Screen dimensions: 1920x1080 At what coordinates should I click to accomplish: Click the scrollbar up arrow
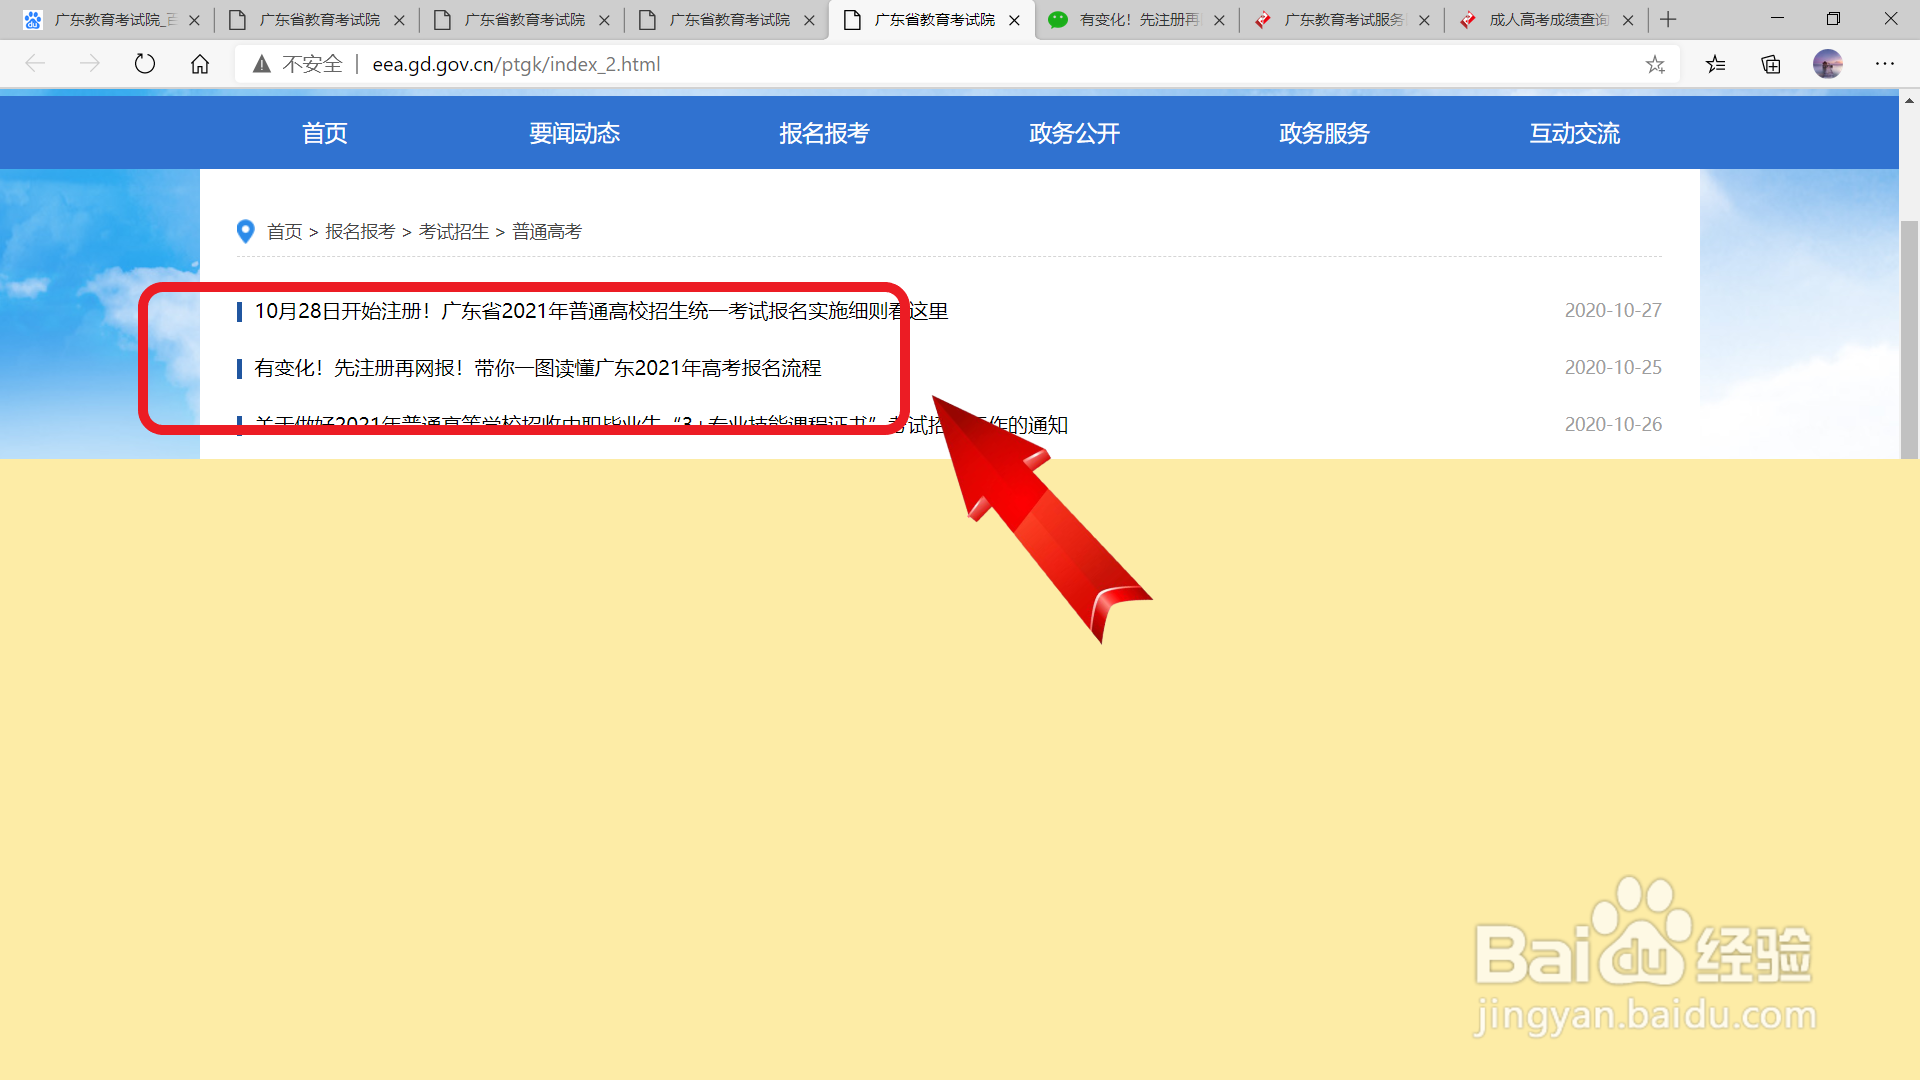(1909, 100)
